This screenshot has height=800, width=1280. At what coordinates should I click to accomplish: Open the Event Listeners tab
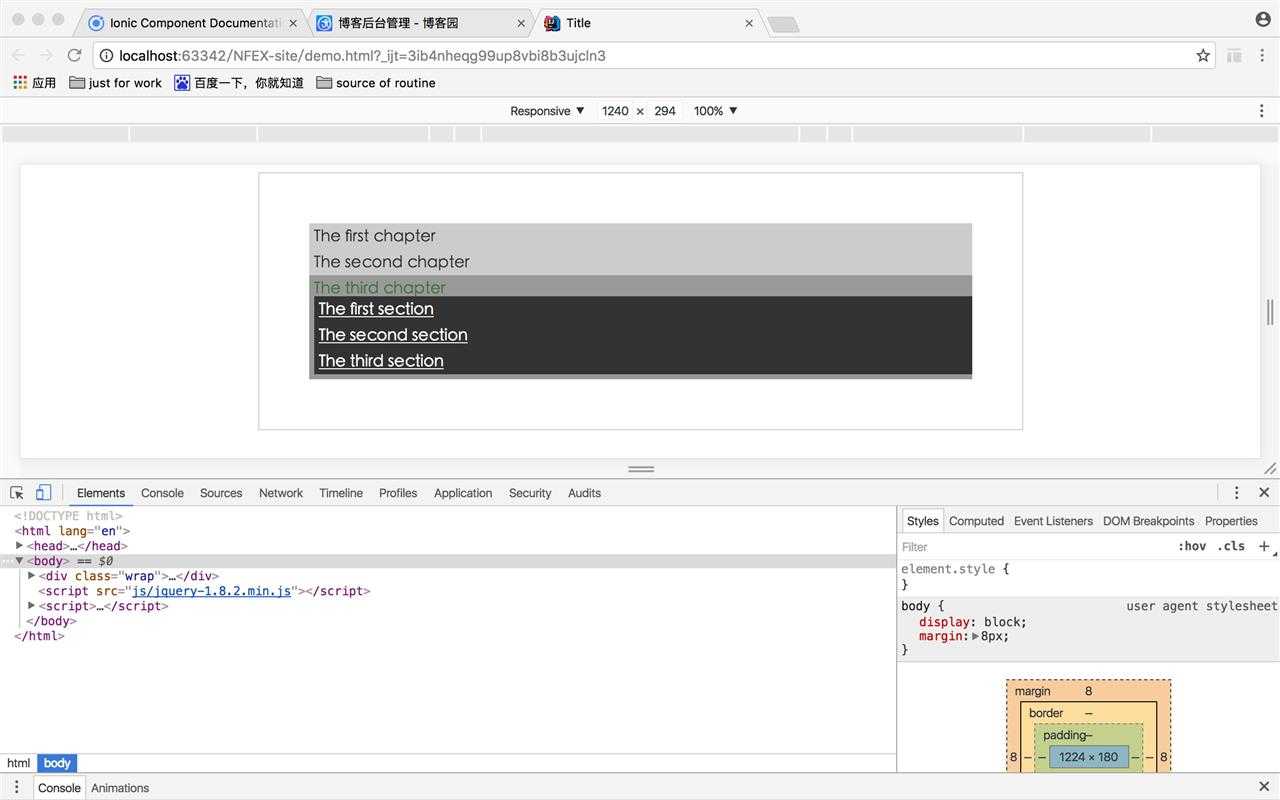(x=1053, y=521)
